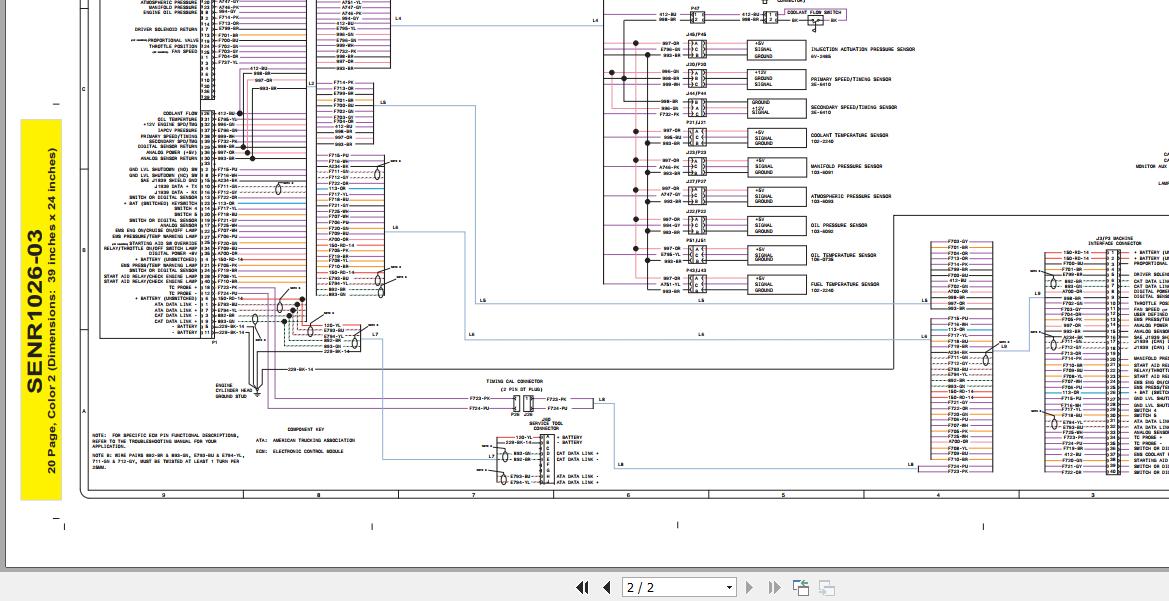
Task: Go to the previous page
Action: click(x=606, y=587)
